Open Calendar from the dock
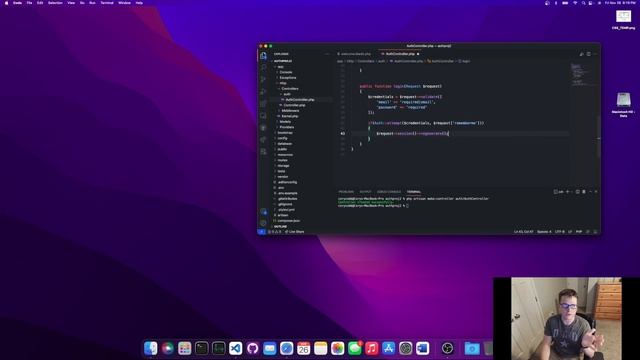This screenshot has width=640, height=360. click(x=304, y=348)
